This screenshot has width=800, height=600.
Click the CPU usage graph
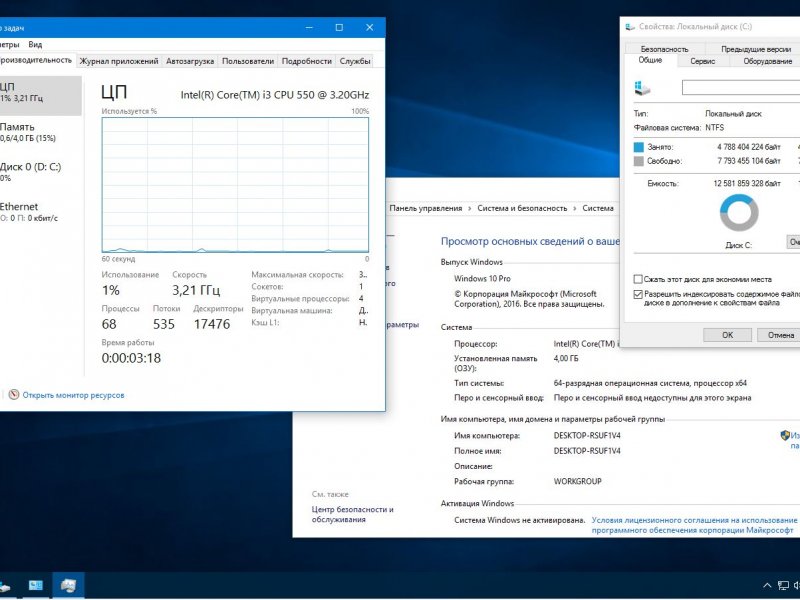[235, 185]
